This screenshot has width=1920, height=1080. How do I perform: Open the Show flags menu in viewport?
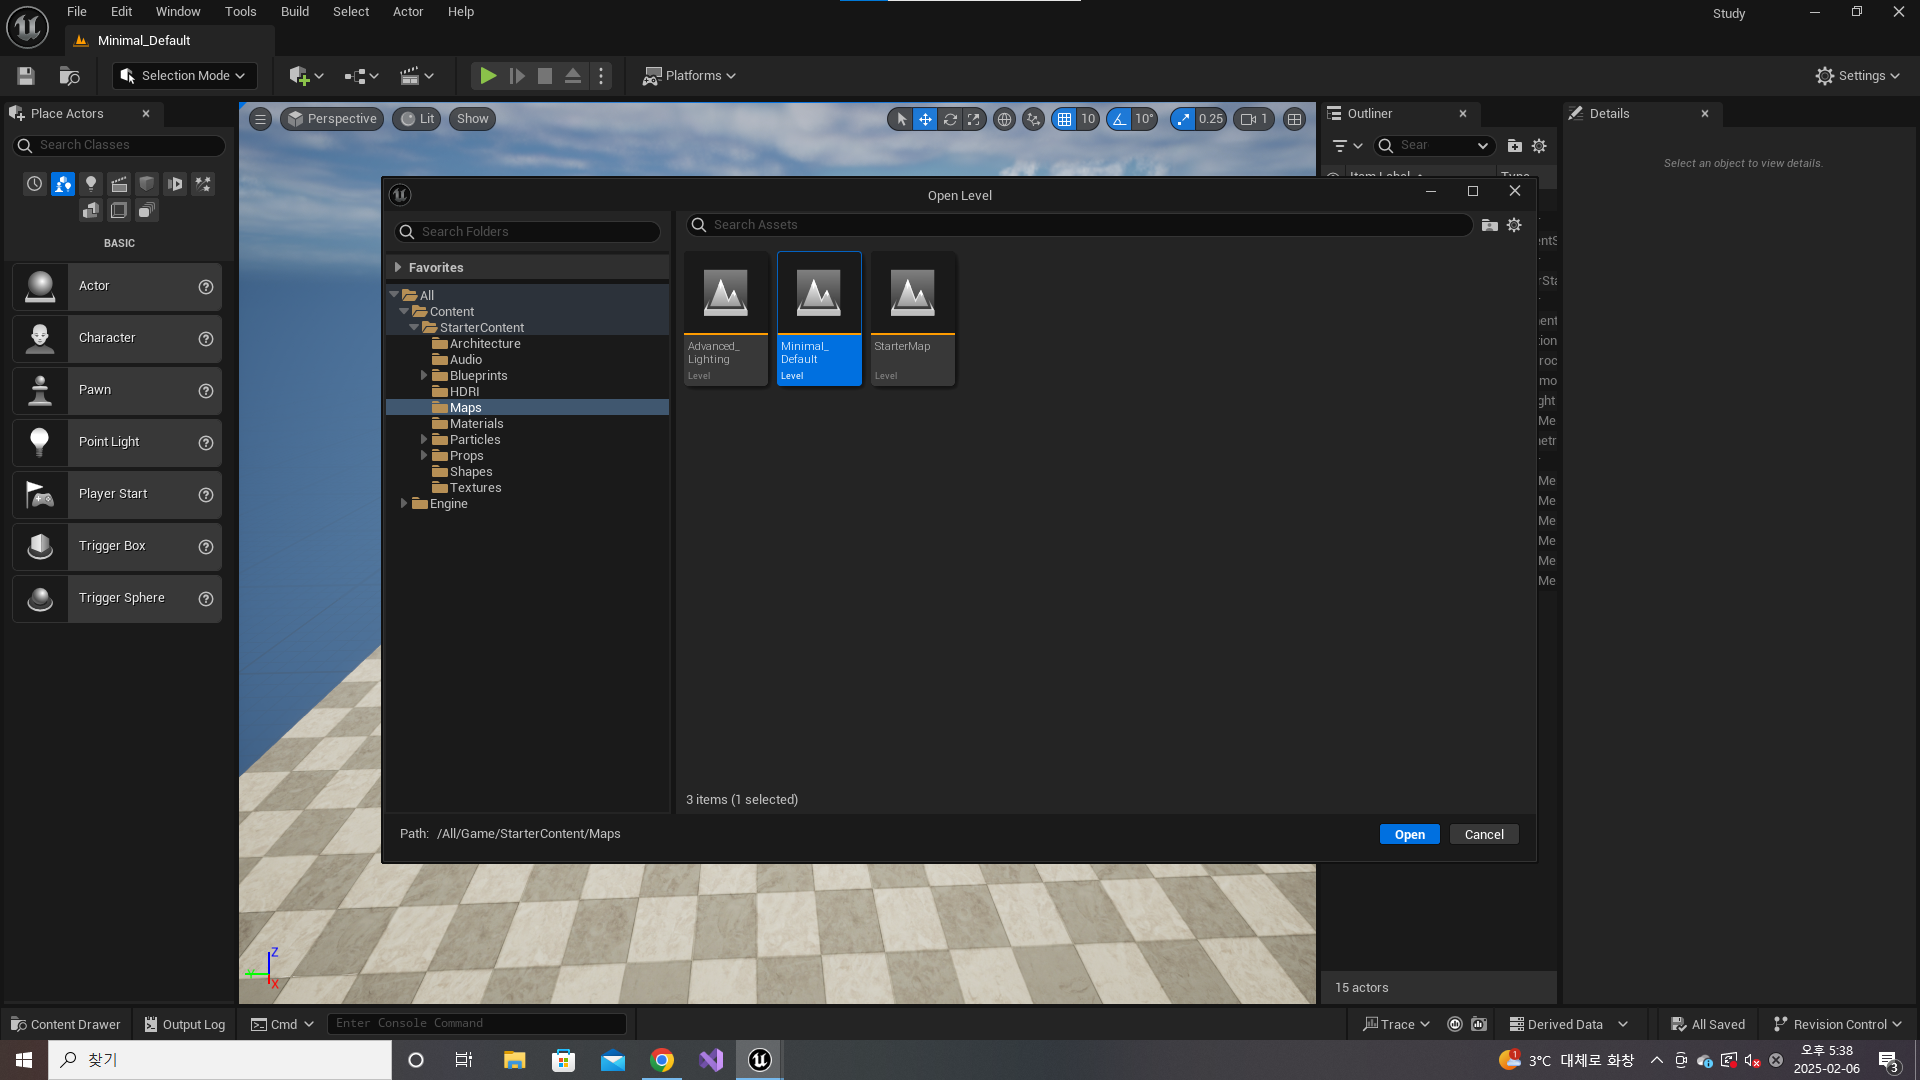coord(473,119)
